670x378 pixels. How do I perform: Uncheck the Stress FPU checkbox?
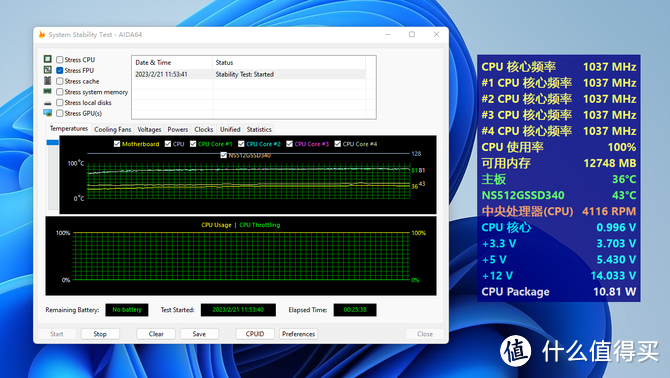60,70
